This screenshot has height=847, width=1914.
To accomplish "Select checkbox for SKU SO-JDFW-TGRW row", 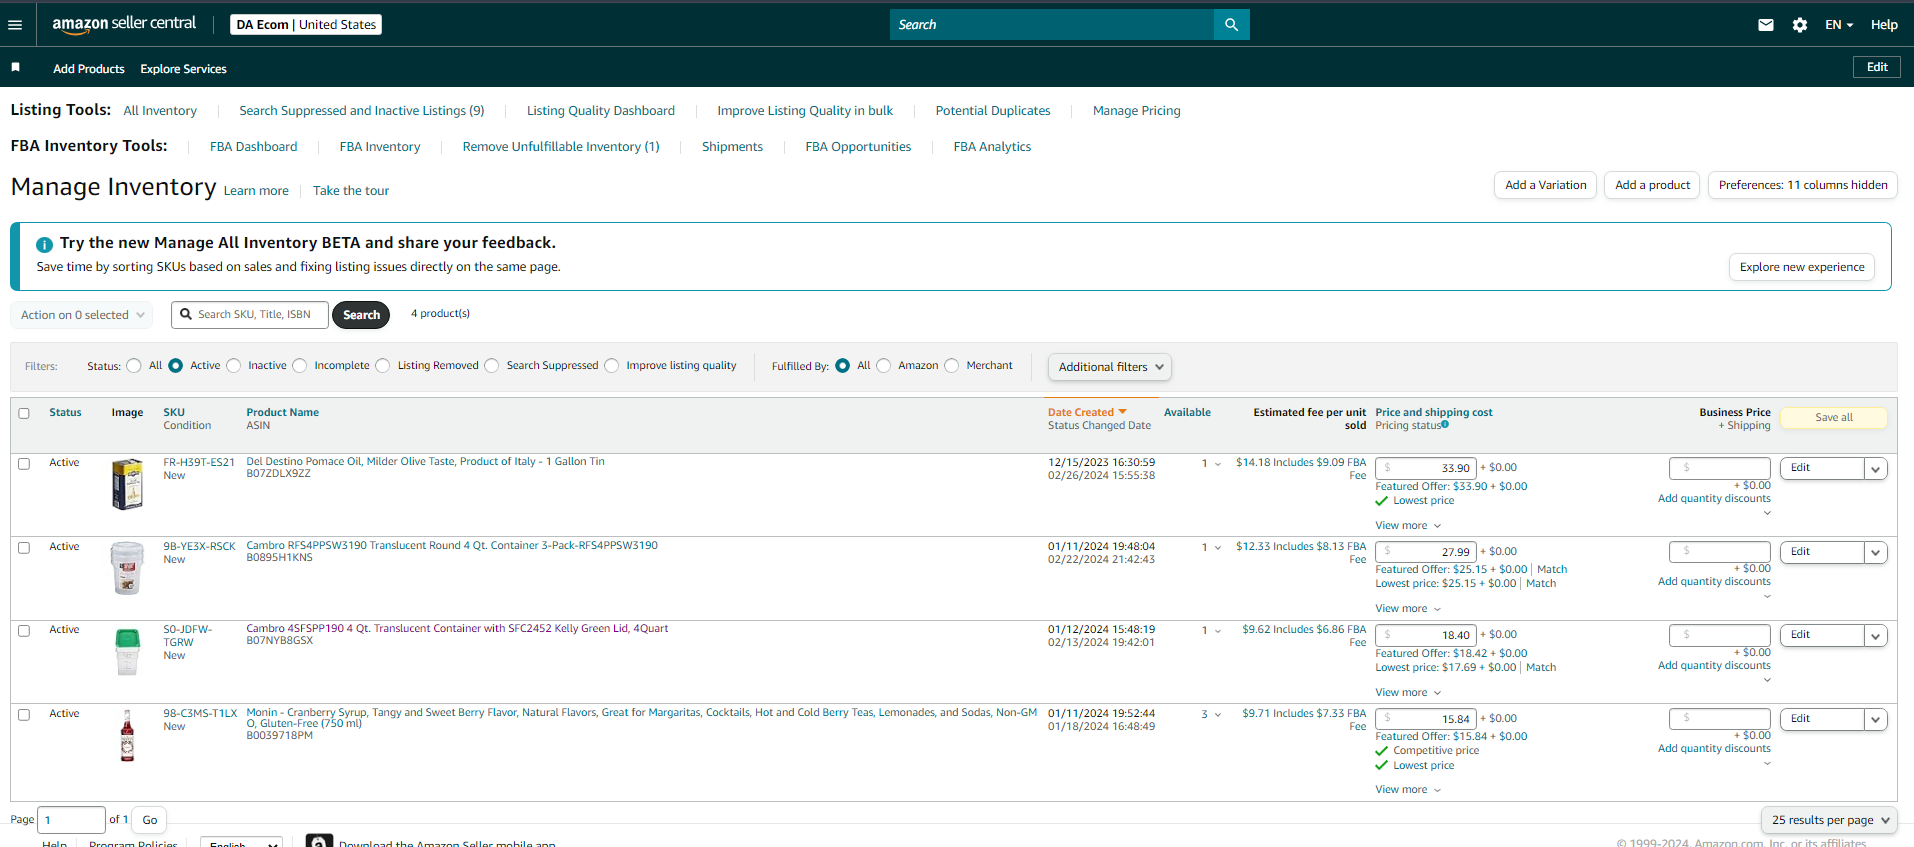I will coord(24,631).
